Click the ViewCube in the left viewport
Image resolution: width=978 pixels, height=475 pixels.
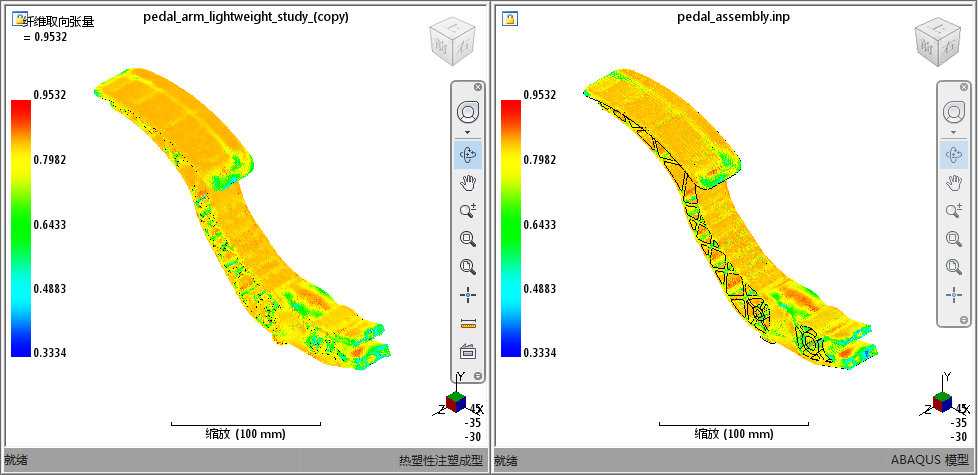click(452, 43)
